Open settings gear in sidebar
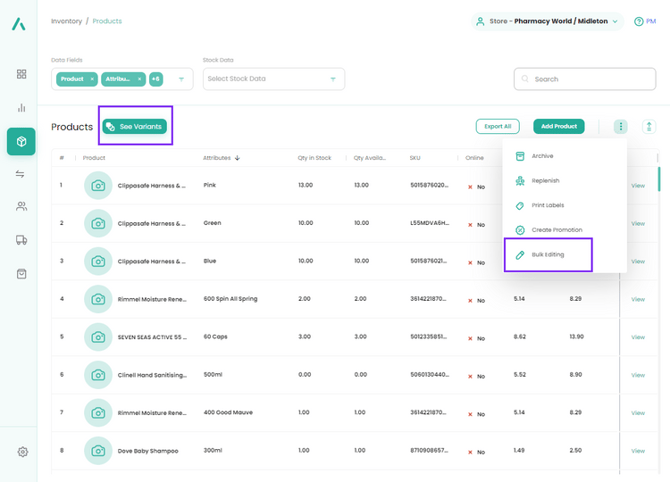Image resolution: width=670 pixels, height=482 pixels. coord(22,452)
